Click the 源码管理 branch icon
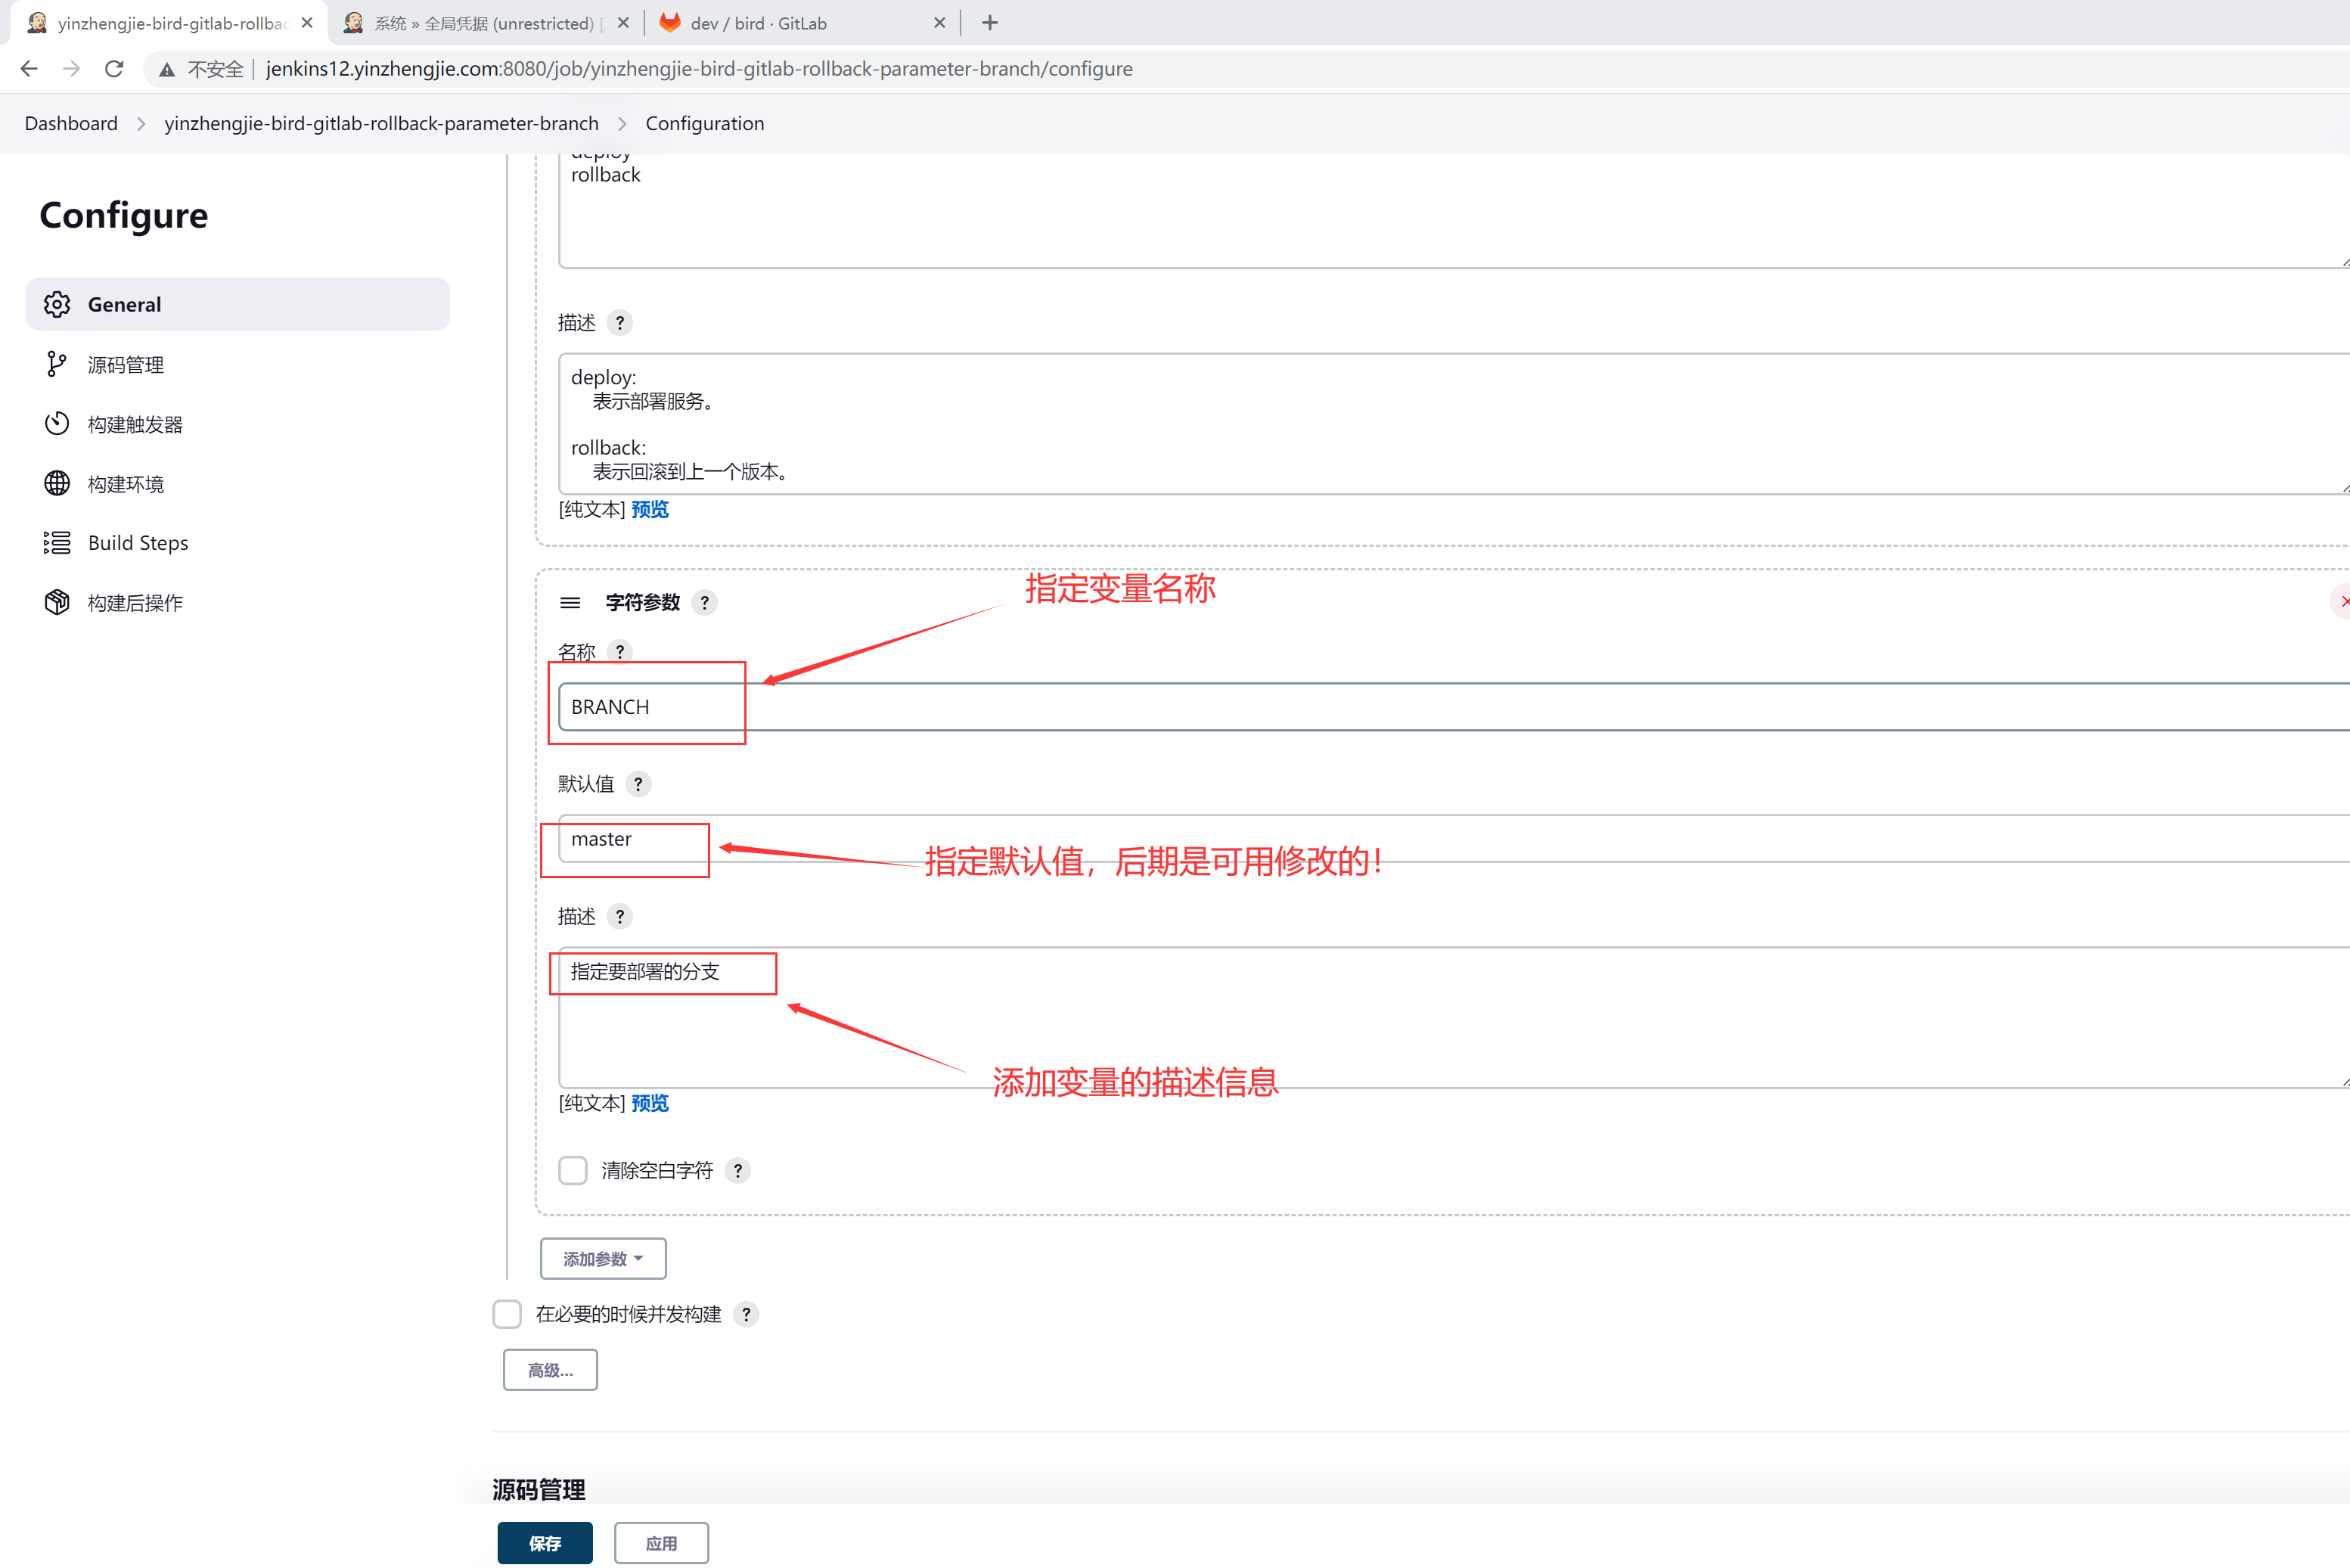Viewport: 2350px width, 1568px height. (x=57, y=364)
